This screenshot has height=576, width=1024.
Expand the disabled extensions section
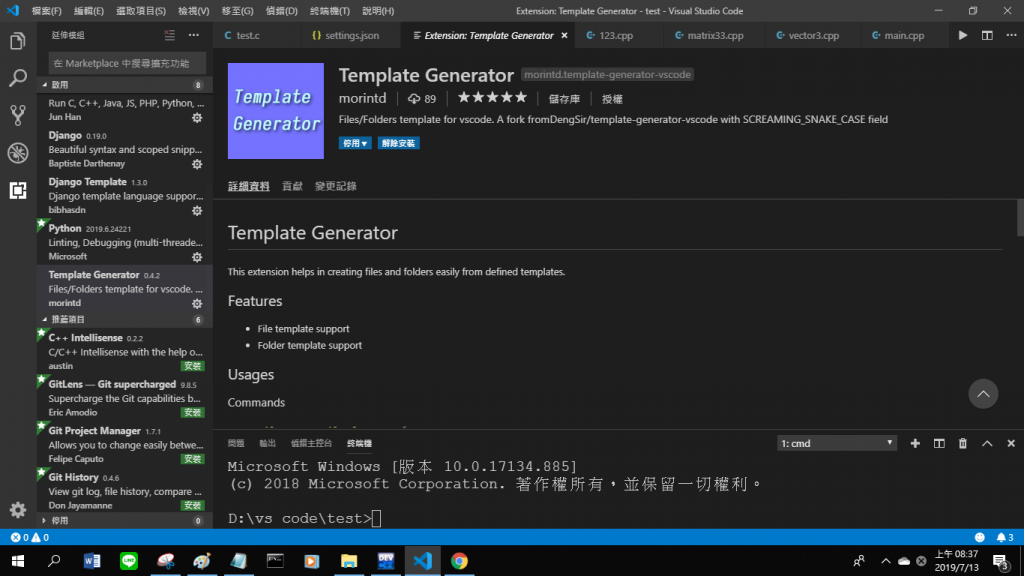pyautogui.click(x=124, y=520)
